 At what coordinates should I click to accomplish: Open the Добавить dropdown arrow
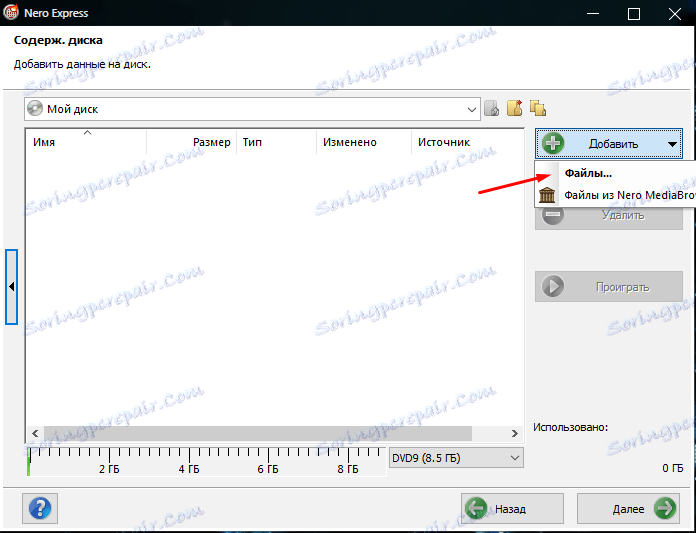tap(672, 144)
